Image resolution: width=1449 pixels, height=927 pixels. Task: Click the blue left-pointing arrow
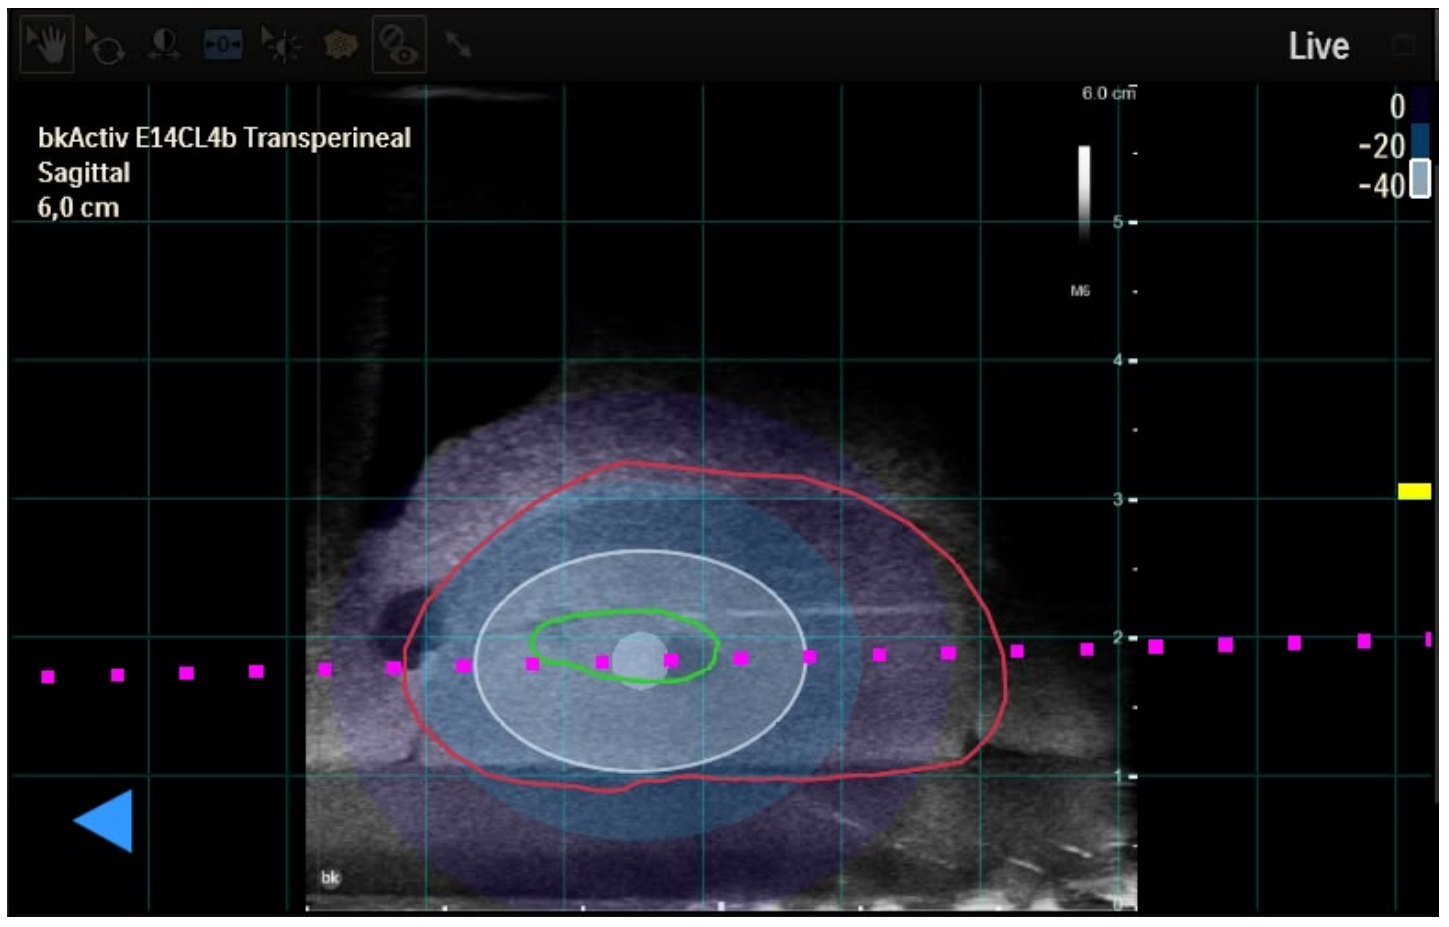103,821
